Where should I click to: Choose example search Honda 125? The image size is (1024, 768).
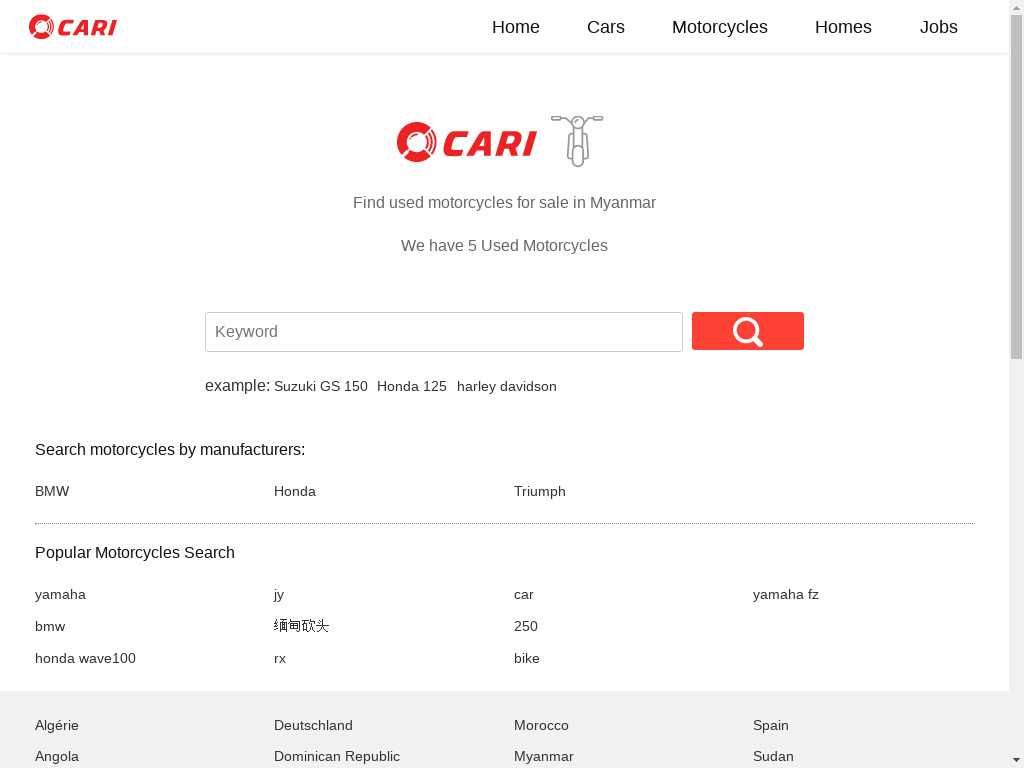pyautogui.click(x=412, y=387)
